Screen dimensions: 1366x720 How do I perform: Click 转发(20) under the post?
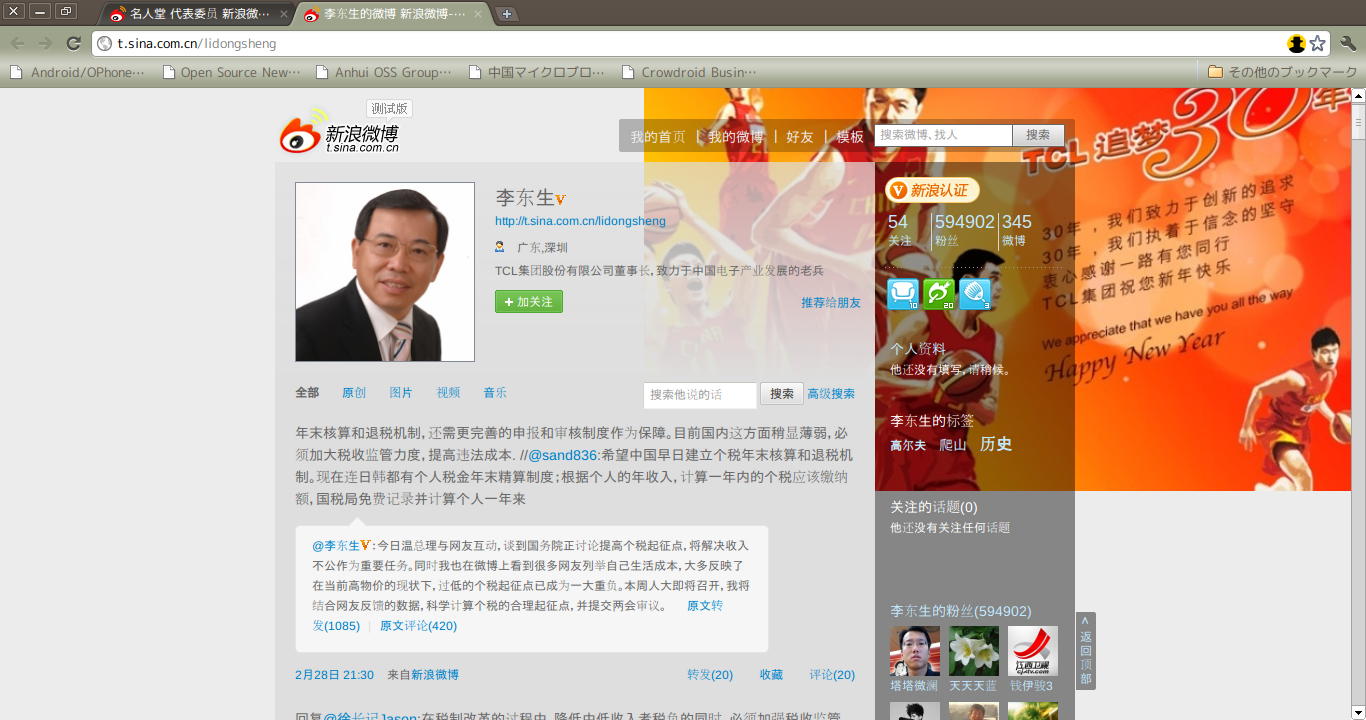(x=710, y=675)
